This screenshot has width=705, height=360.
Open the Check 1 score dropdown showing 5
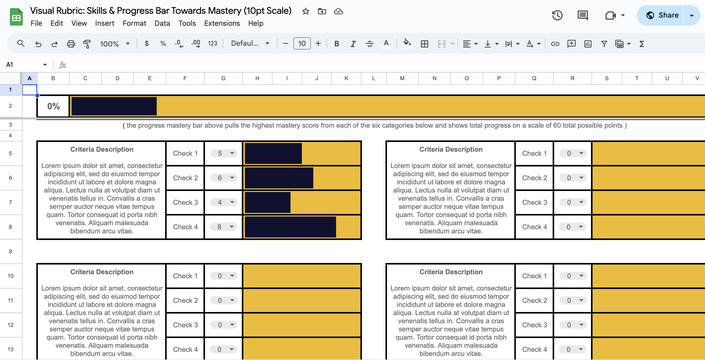tap(223, 153)
